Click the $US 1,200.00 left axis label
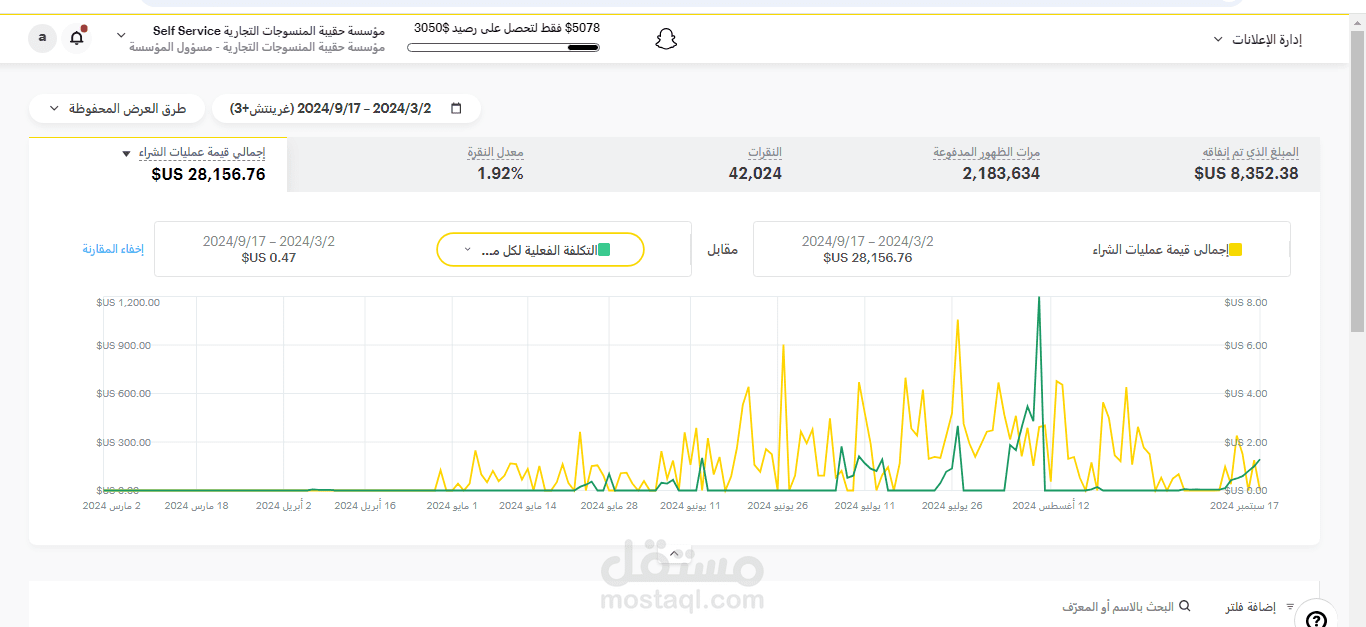The height and width of the screenshot is (627, 1366). [x=128, y=302]
